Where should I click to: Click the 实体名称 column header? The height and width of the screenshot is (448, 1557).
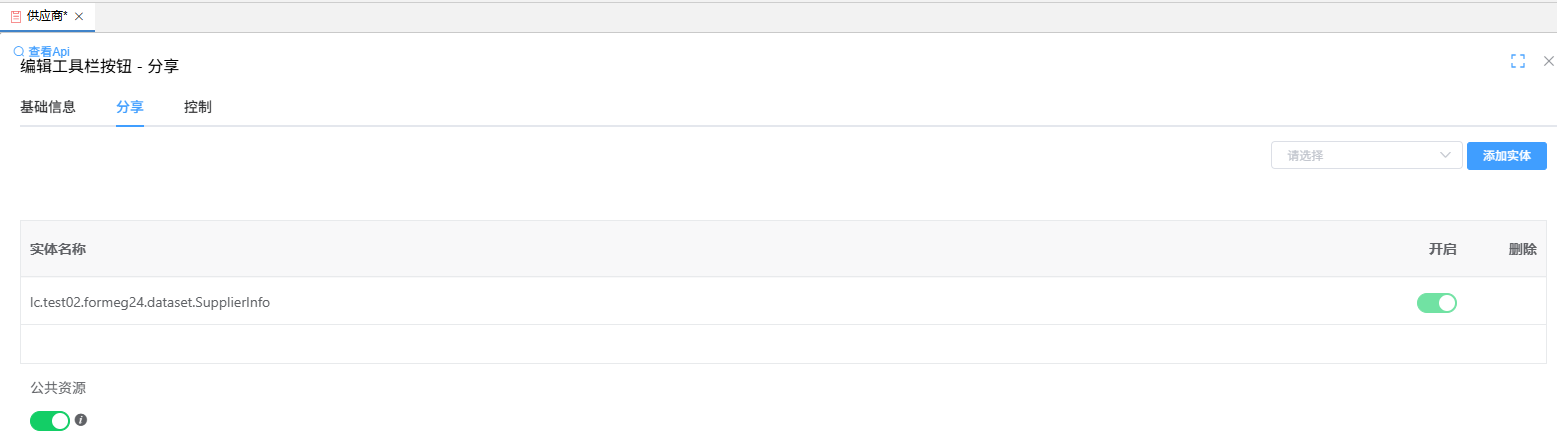(x=58, y=249)
